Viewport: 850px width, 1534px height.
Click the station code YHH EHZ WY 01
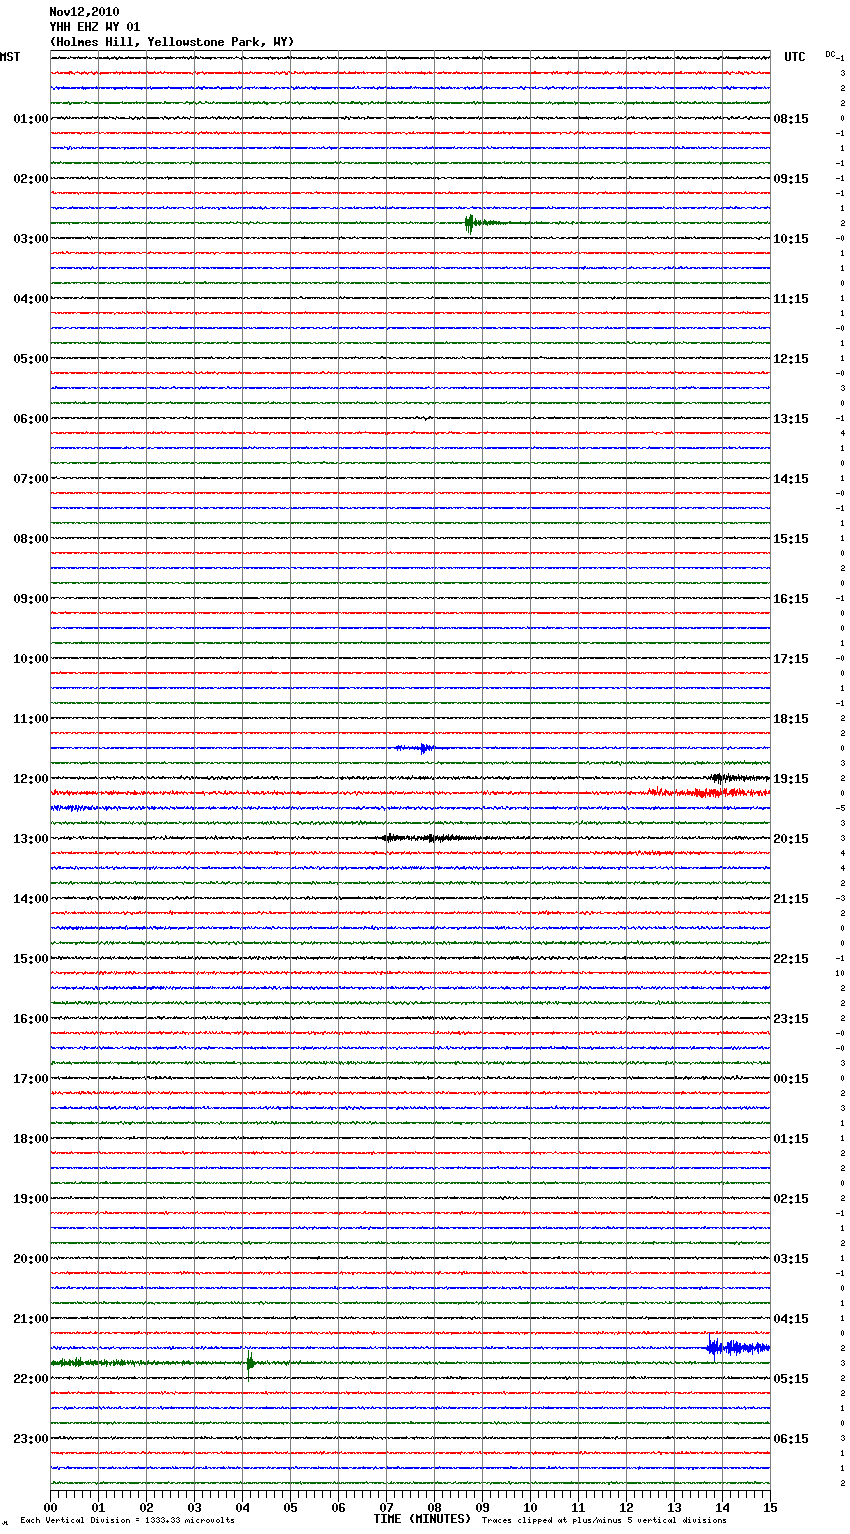coord(95,27)
